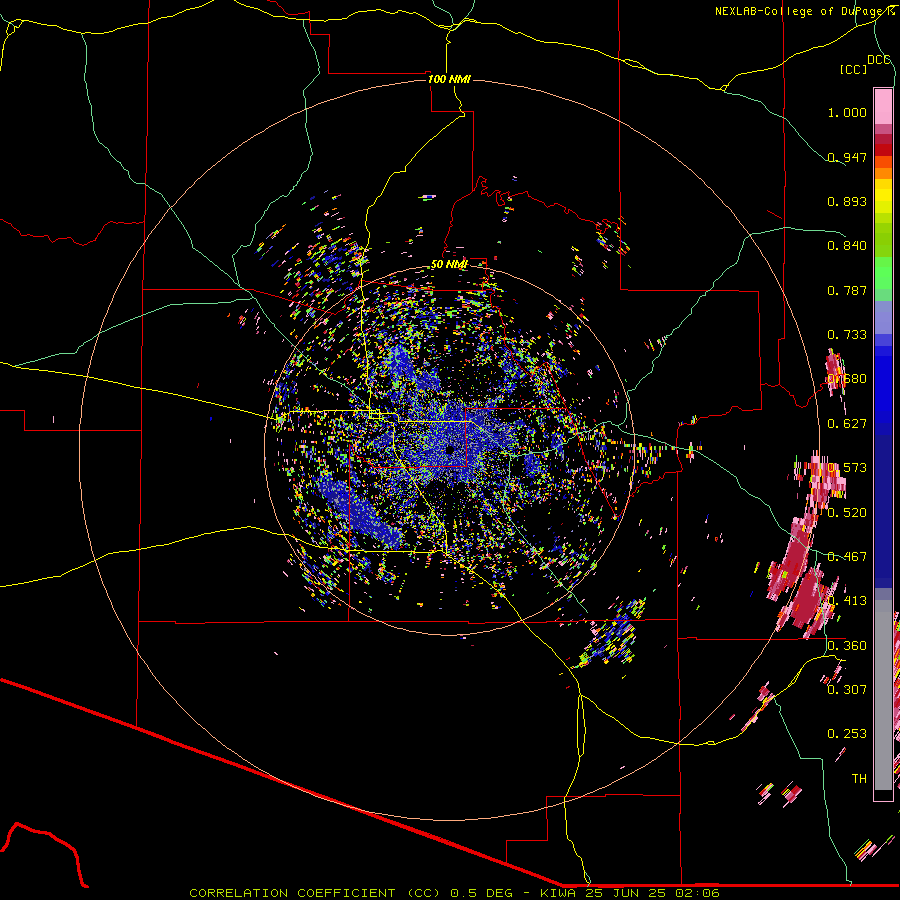Click the 0.360 color scale value
This screenshot has height=900, width=900.
click(847, 646)
